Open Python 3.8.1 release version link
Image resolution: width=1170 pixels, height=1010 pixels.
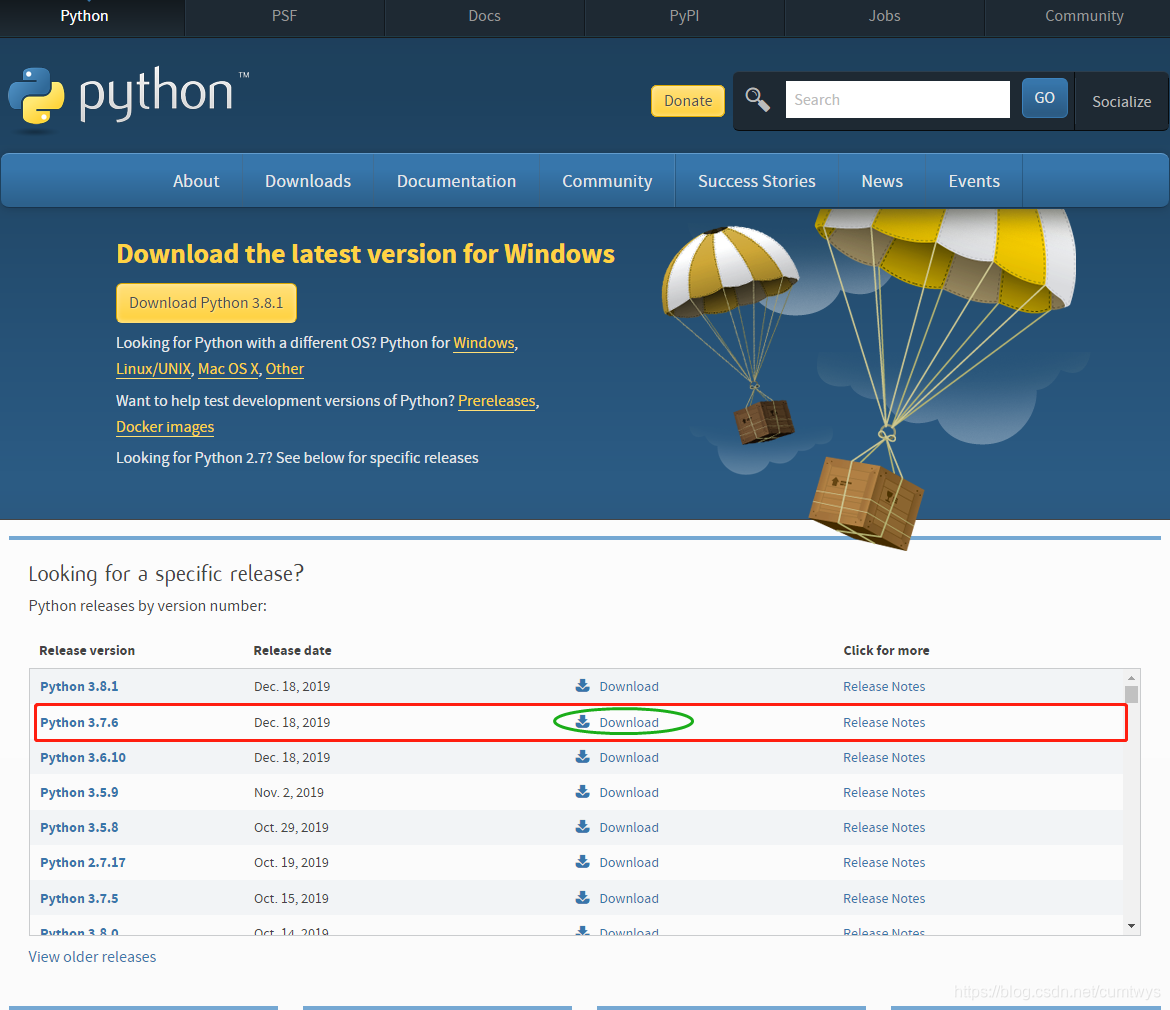tap(79, 686)
